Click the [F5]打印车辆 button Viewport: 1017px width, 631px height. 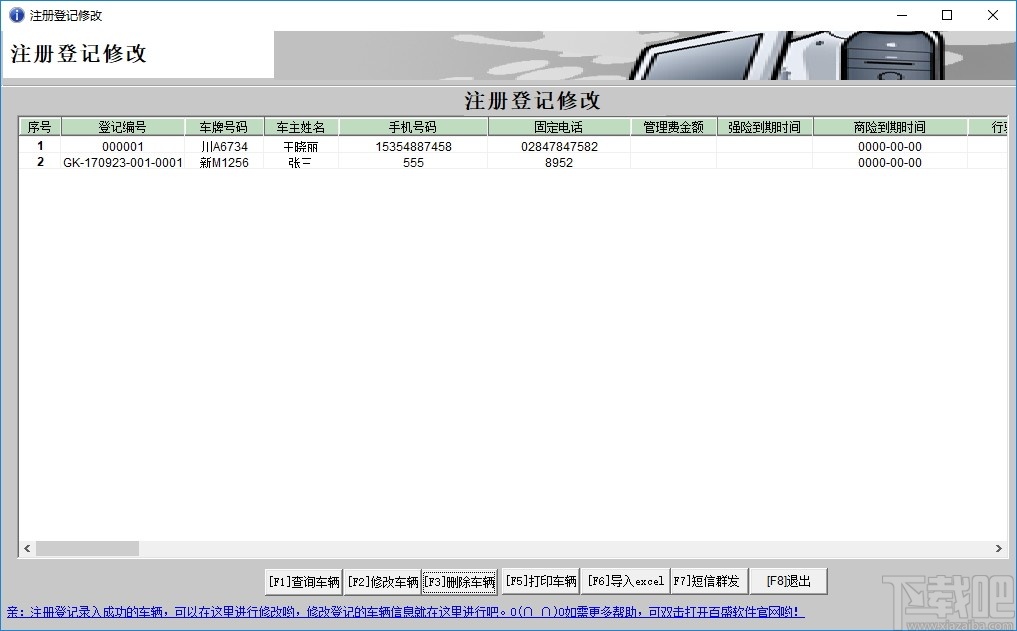pos(540,580)
